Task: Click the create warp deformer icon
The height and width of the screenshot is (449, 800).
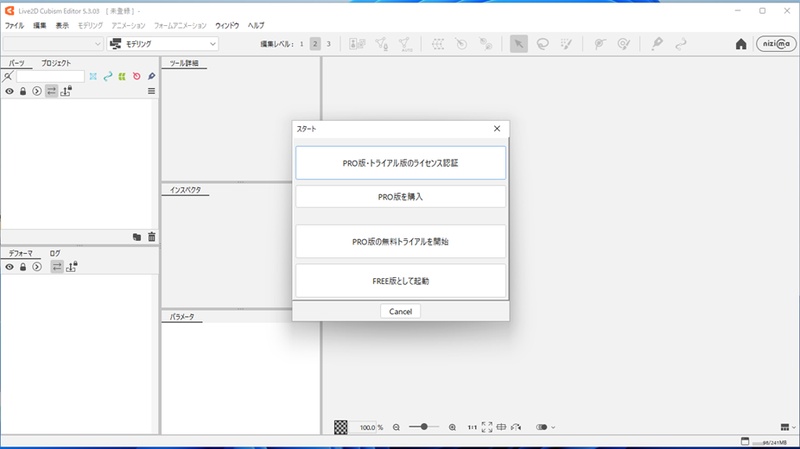Action: pyautogui.click(x=438, y=44)
